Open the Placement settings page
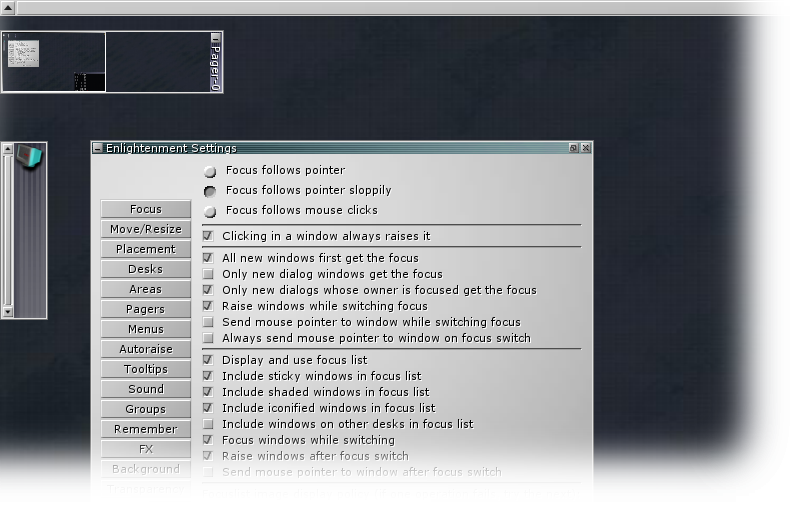Screen dimensions: 800x525 (x=146, y=249)
